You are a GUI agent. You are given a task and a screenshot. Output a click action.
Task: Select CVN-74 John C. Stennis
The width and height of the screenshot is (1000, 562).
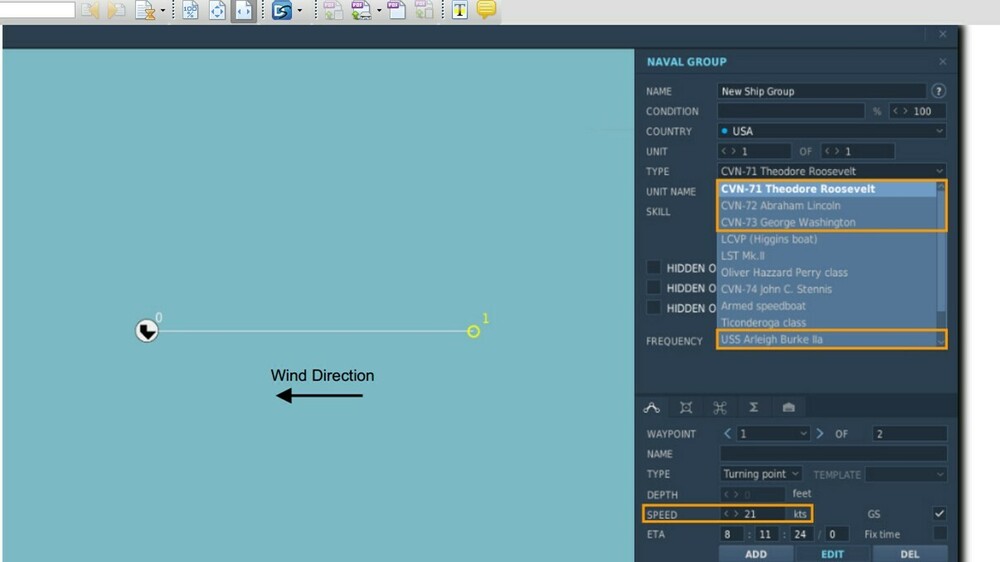(827, 289)
